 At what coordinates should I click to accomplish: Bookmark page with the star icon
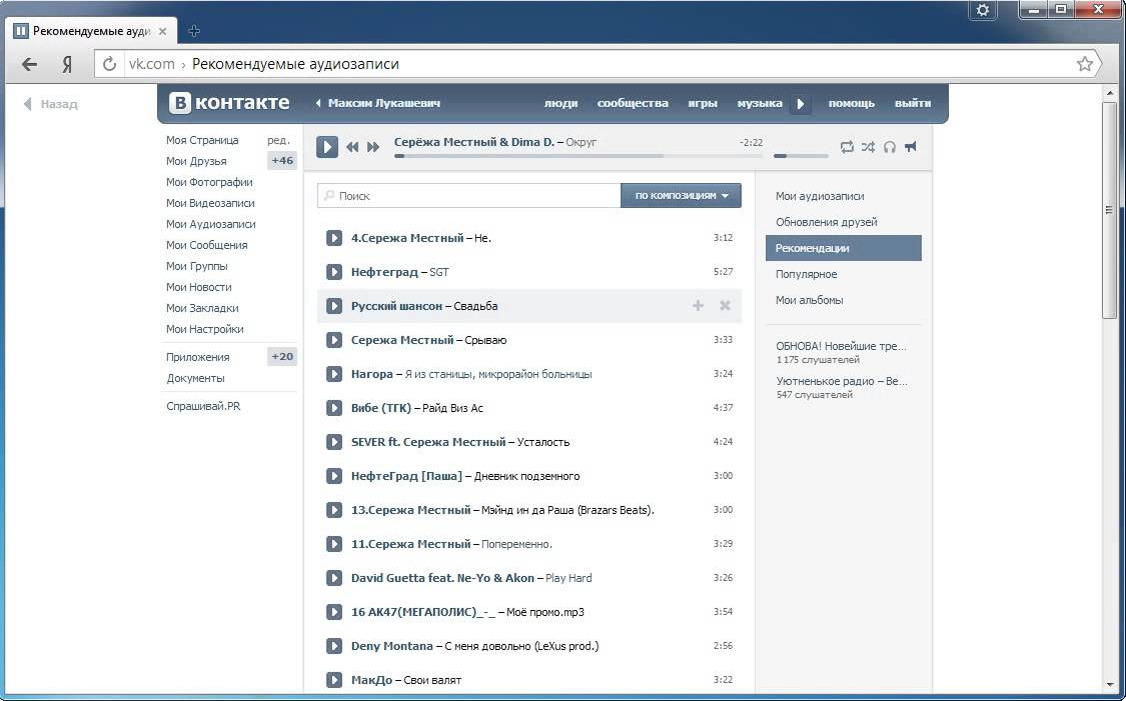tap(1084, 64)
